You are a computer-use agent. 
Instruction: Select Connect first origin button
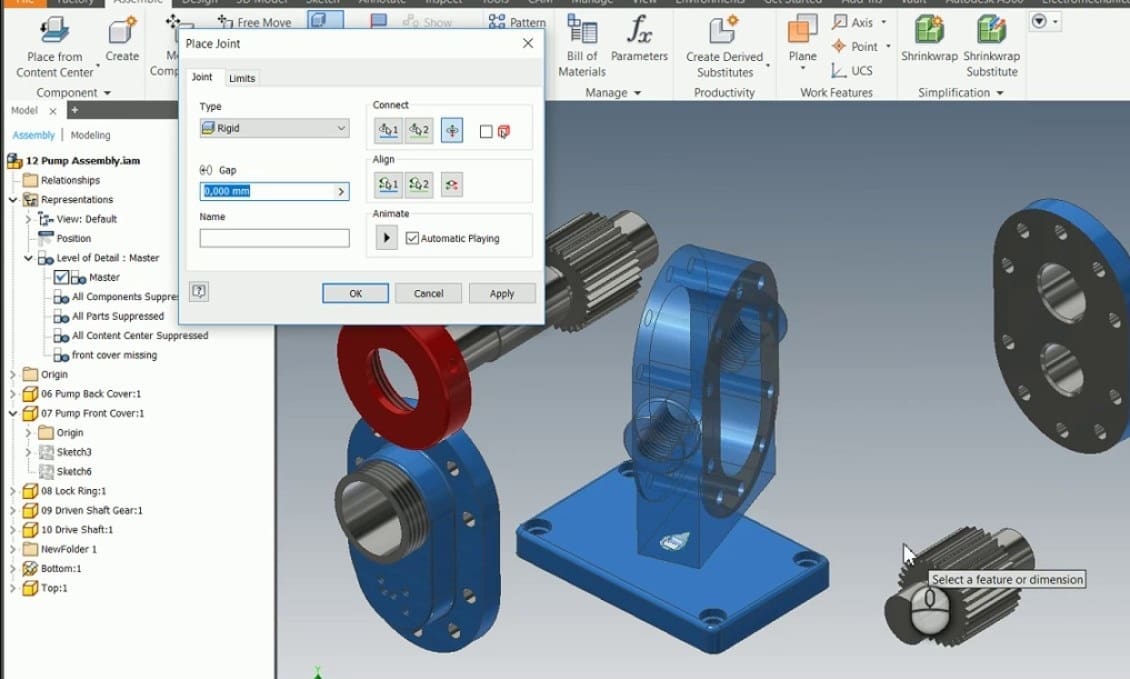388,130
